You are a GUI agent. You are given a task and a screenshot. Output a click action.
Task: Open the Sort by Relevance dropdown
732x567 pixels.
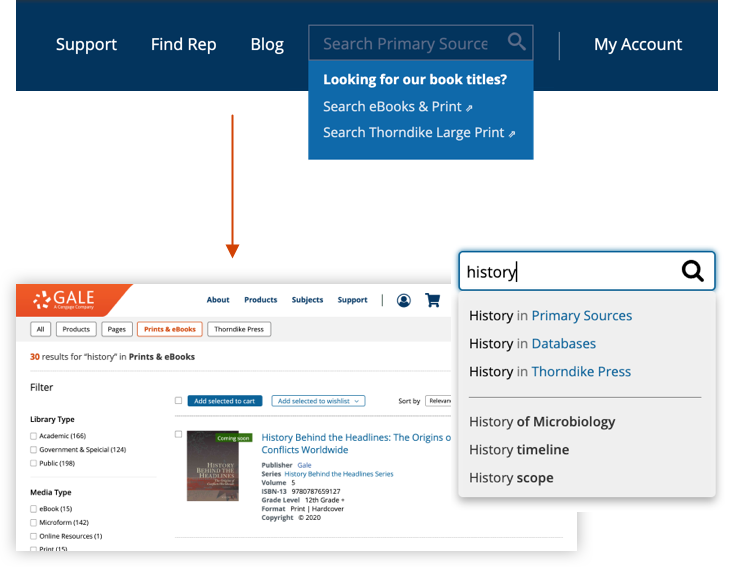pos(439,401)
